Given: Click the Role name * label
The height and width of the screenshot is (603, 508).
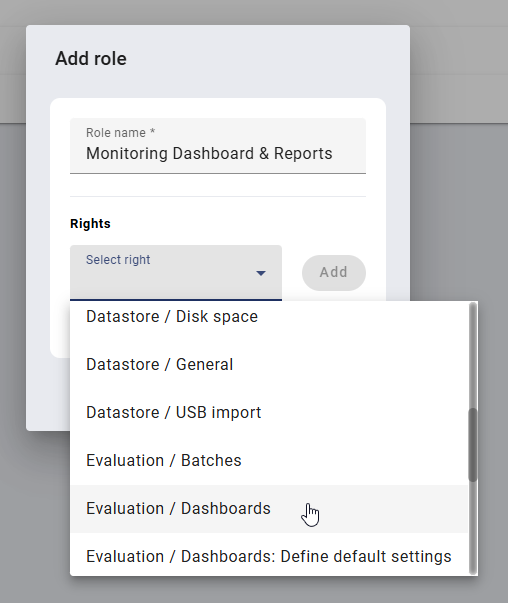Looking at the screenshot, I should pos(120,133).
